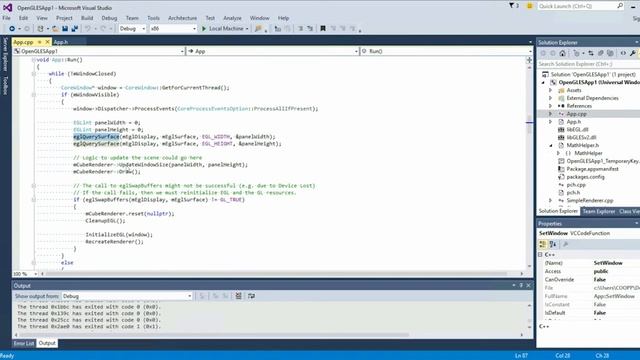
Task: Click the Undo toolbar icon
Action: (x=87, y=29)
